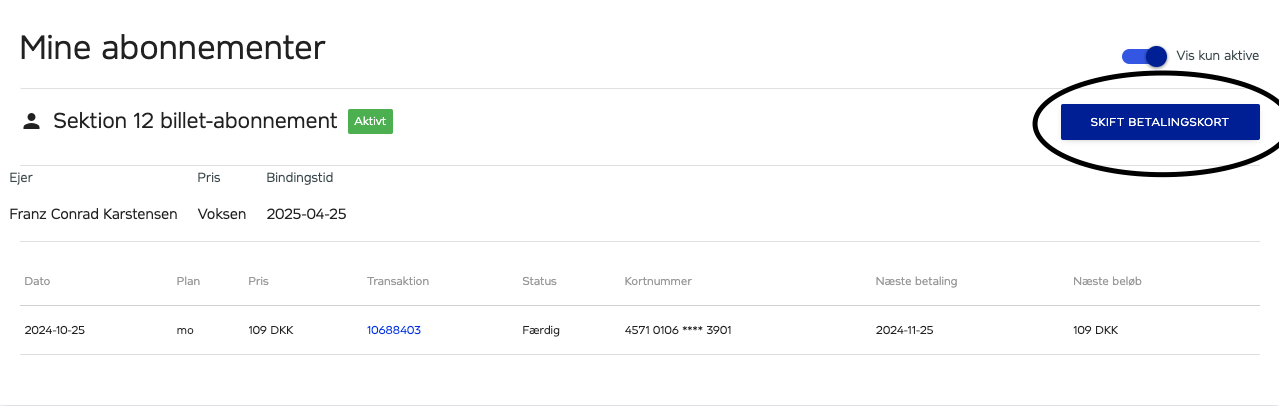
Task: Click the Bindingstid date 2025-04-25
Action: [x=306, y=214]
